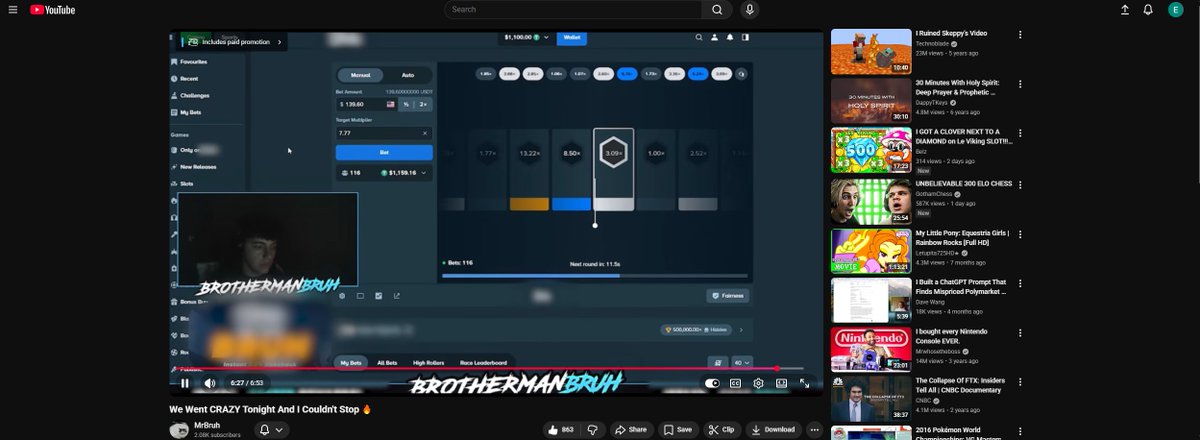Viewport: 1200px width, 440px height.
Task: Open options menu for Collapse Of FTX video
Action: pyautogui.click(x=1020, y=381)
